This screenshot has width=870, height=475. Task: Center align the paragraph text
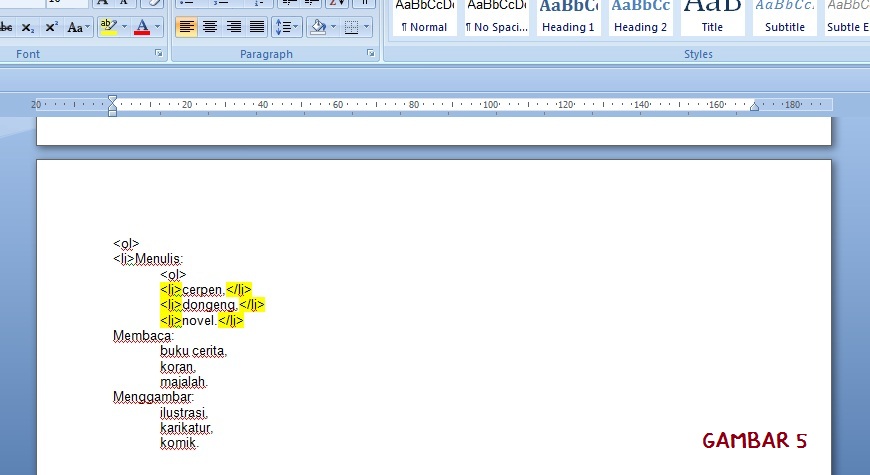210,27
